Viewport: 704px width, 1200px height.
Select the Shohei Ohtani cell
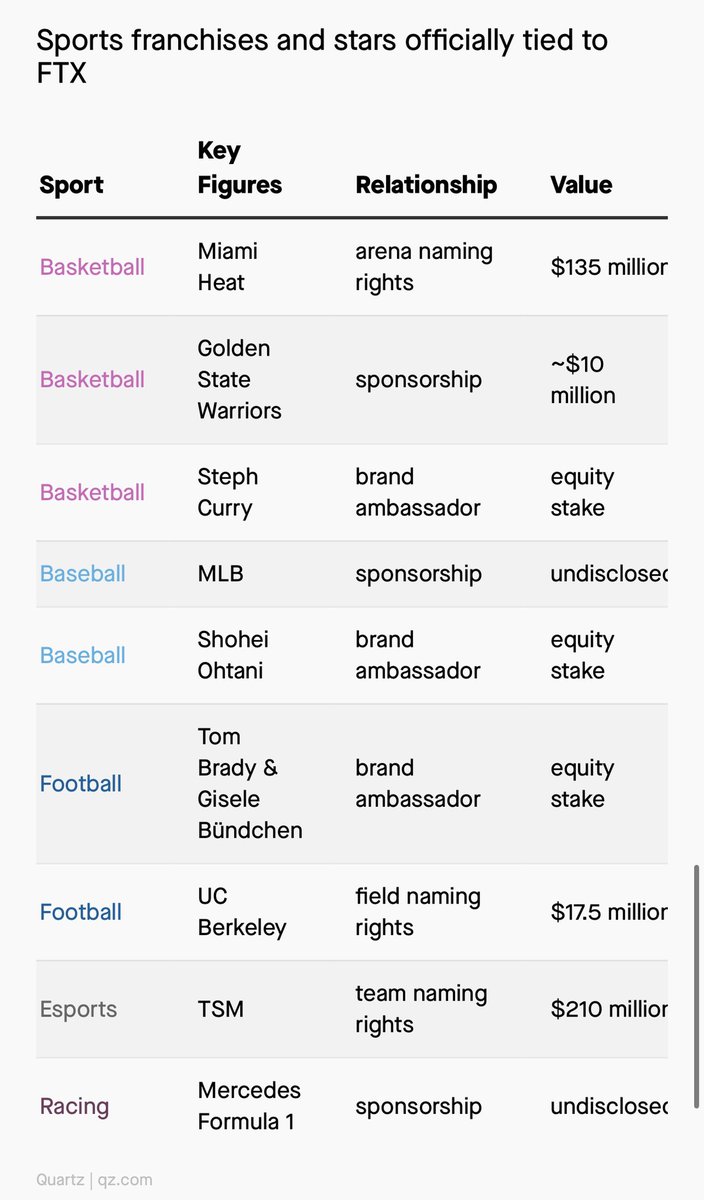click(x=233, y=655)
